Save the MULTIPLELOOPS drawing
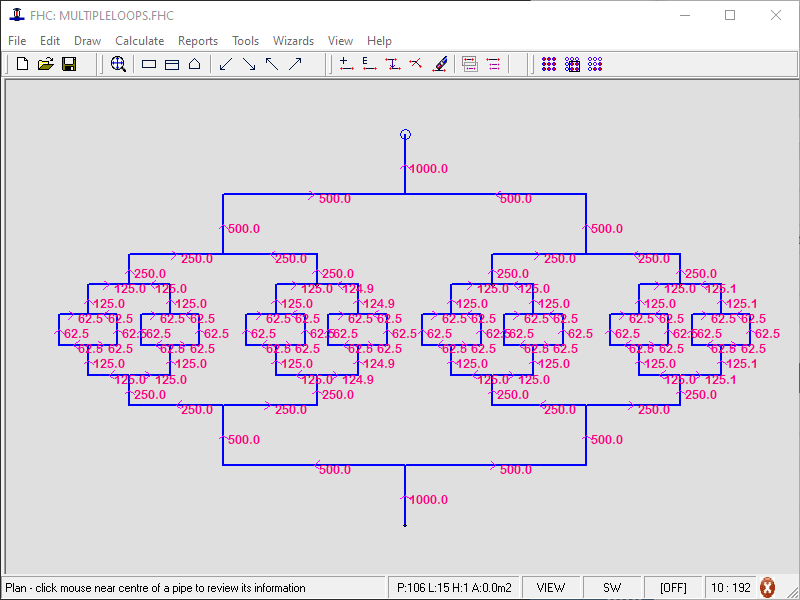Image resolution: width=800 pixels, height=600 pixels. click(69, 63)
